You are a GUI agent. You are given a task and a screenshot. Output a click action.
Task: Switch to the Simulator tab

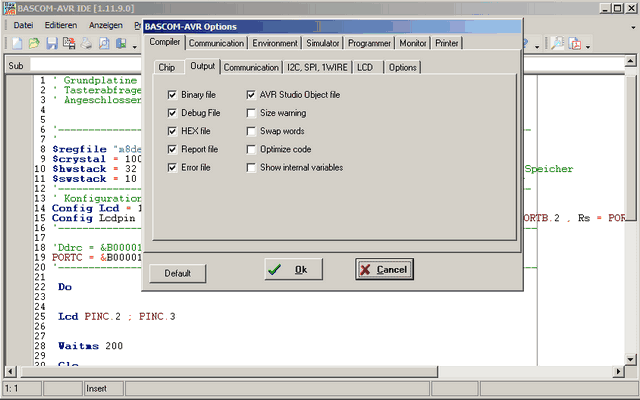point(322,43)
